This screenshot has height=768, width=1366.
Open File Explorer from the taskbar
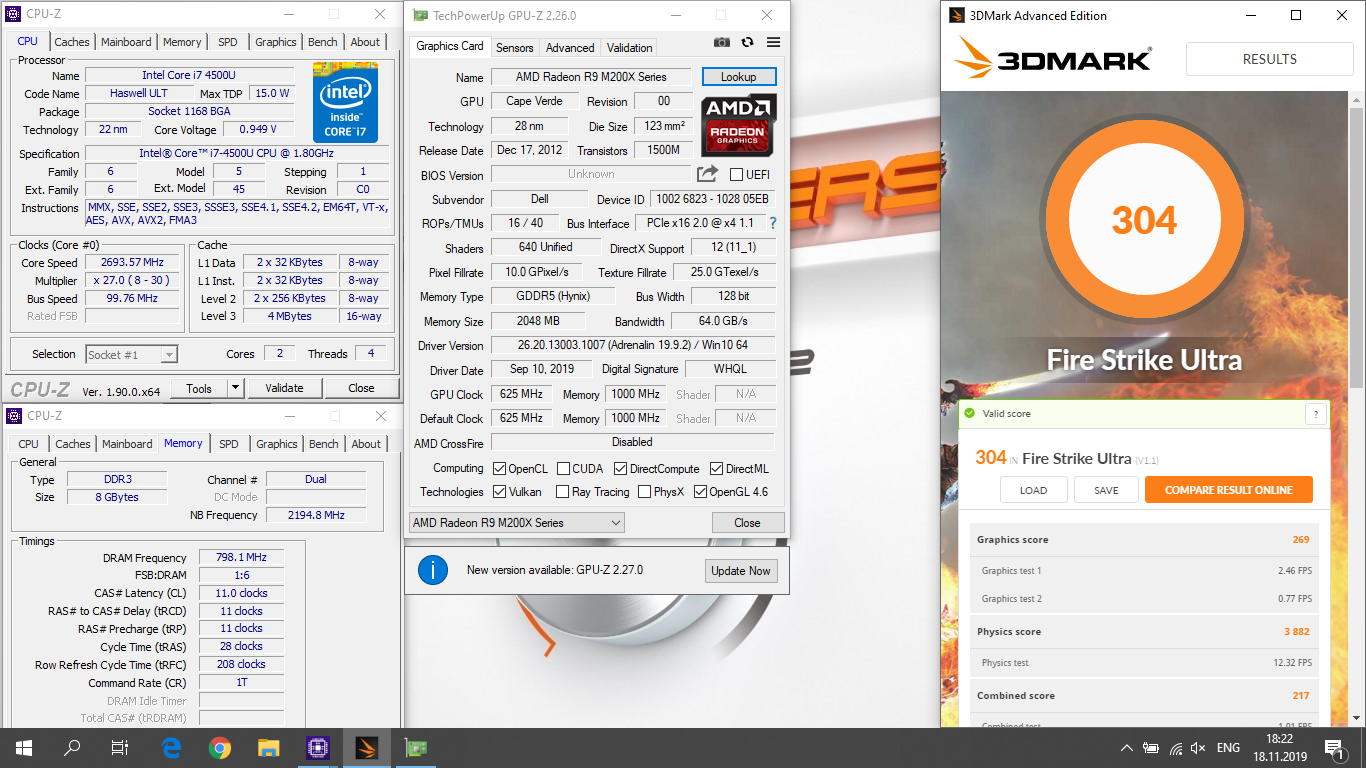tap(269, 747)
